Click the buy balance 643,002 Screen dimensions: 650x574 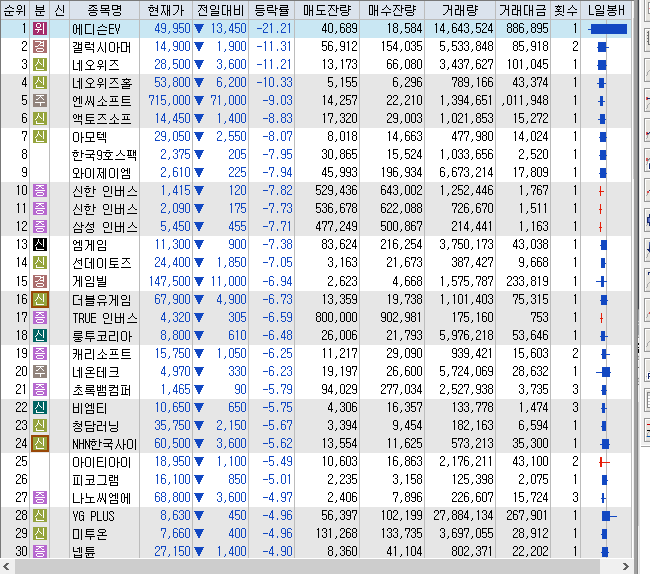point(401,190)
